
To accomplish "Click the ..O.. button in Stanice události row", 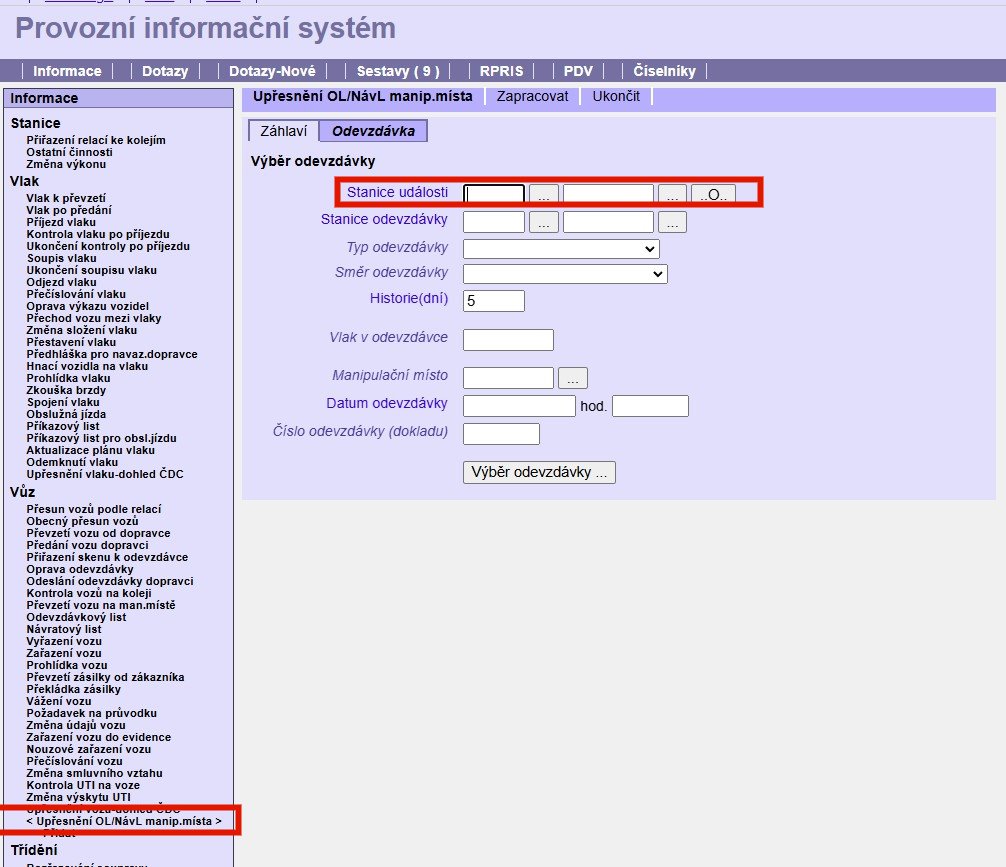I will coord(713,194).
